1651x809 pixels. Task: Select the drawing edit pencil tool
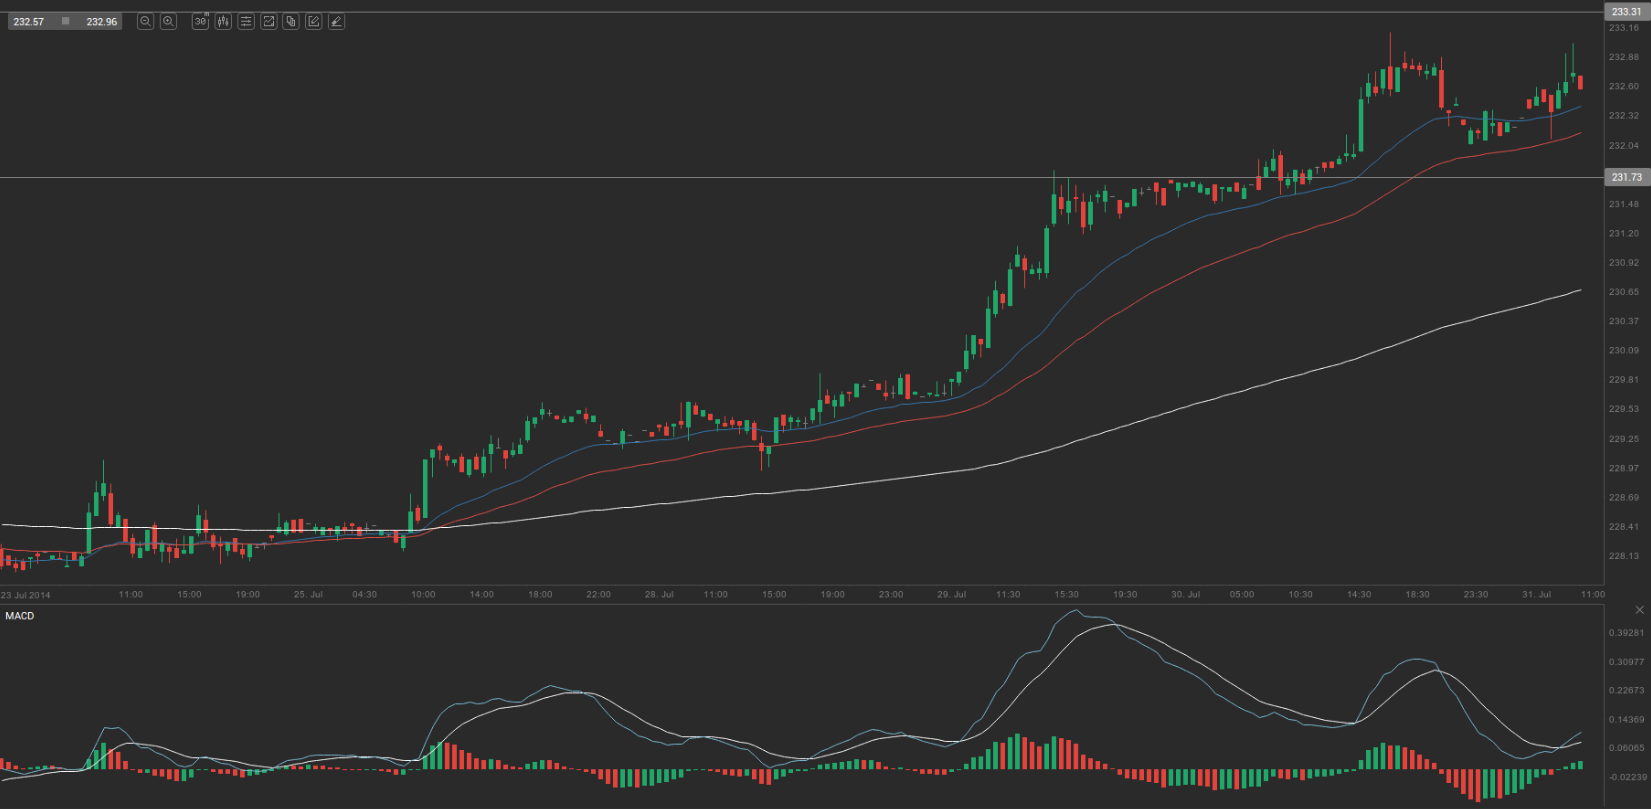click(x=314, y=21)
